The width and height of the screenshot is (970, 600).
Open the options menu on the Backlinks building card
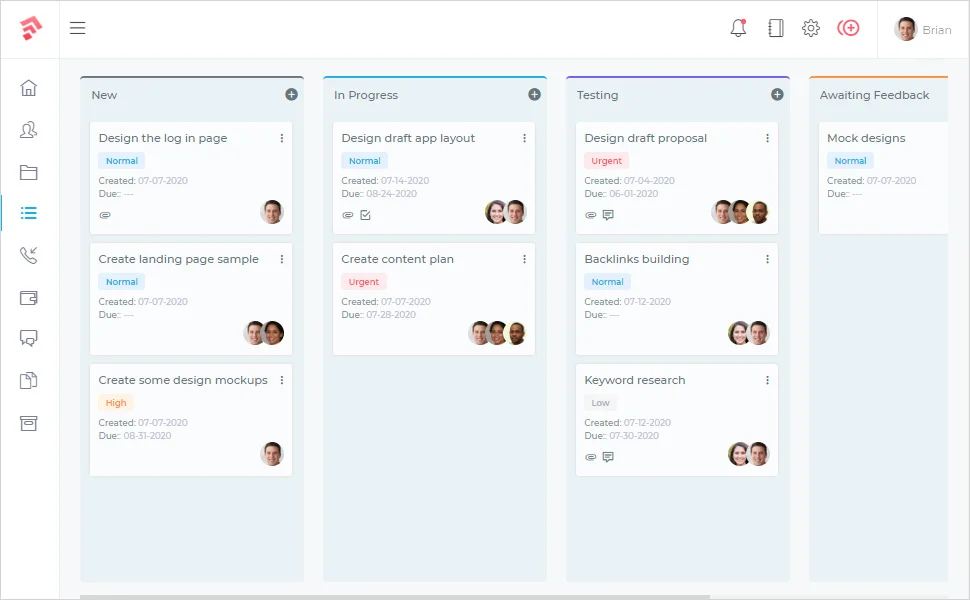coord(767,259)
